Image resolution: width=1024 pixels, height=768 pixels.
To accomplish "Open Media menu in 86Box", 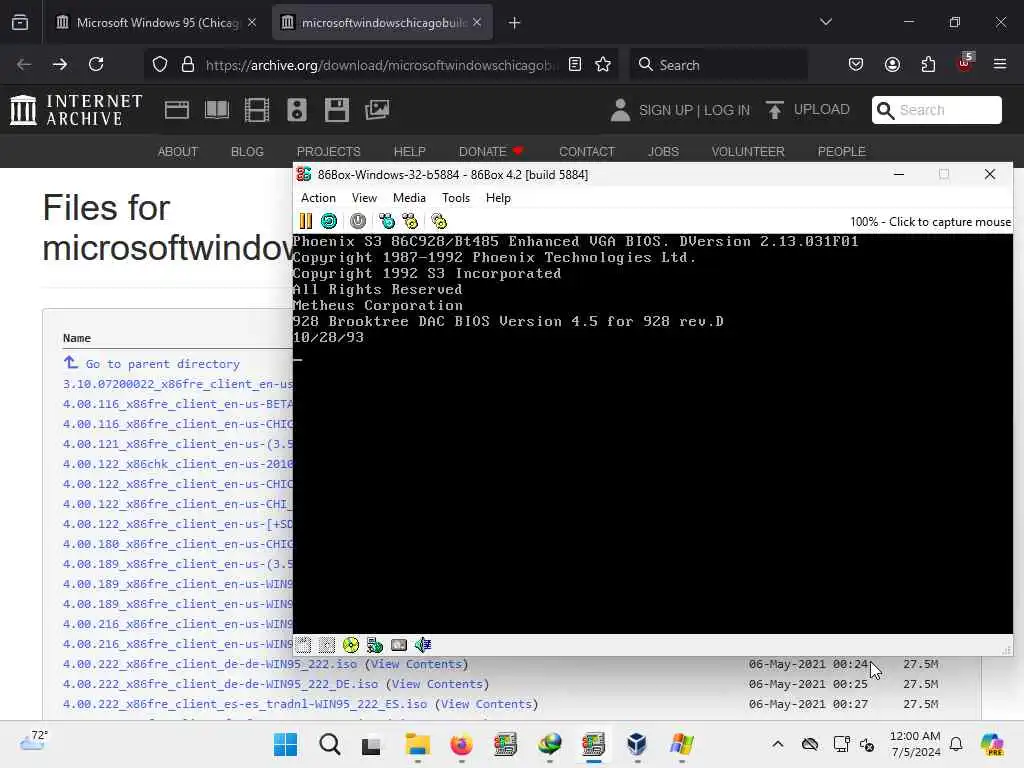I will pyautogui.click(x=409, y=198).
